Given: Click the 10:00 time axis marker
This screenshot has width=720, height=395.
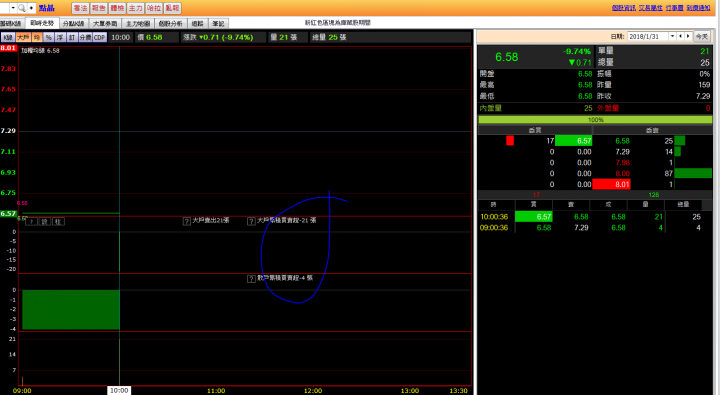Looking at the screenshot, I should click(119, 390).
